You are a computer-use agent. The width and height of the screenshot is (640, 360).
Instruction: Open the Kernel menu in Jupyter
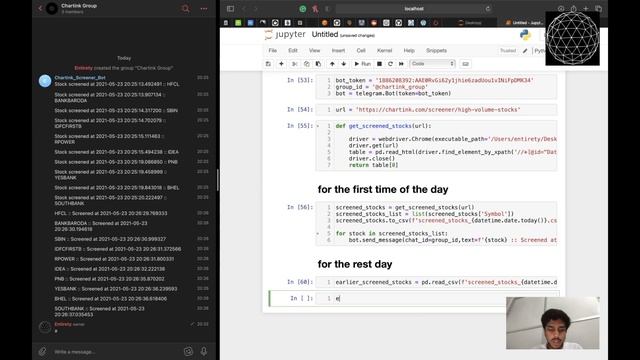coord(384,51)
